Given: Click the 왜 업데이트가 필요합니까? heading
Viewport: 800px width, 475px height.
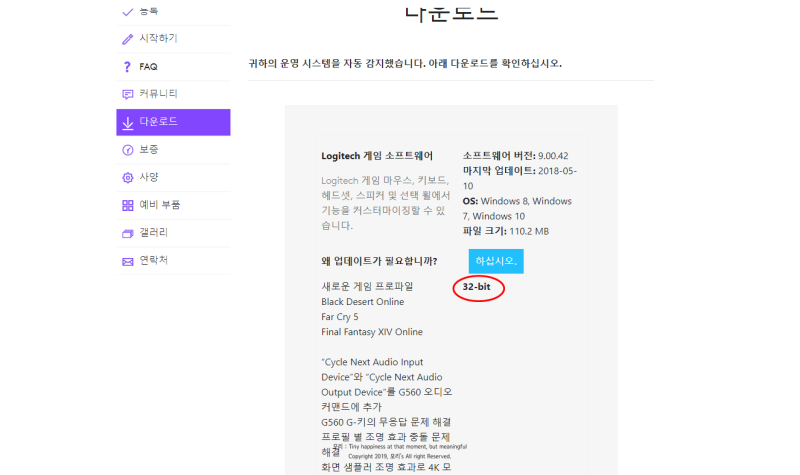Looking at the screenshot, I should click(x=379, y=261).
